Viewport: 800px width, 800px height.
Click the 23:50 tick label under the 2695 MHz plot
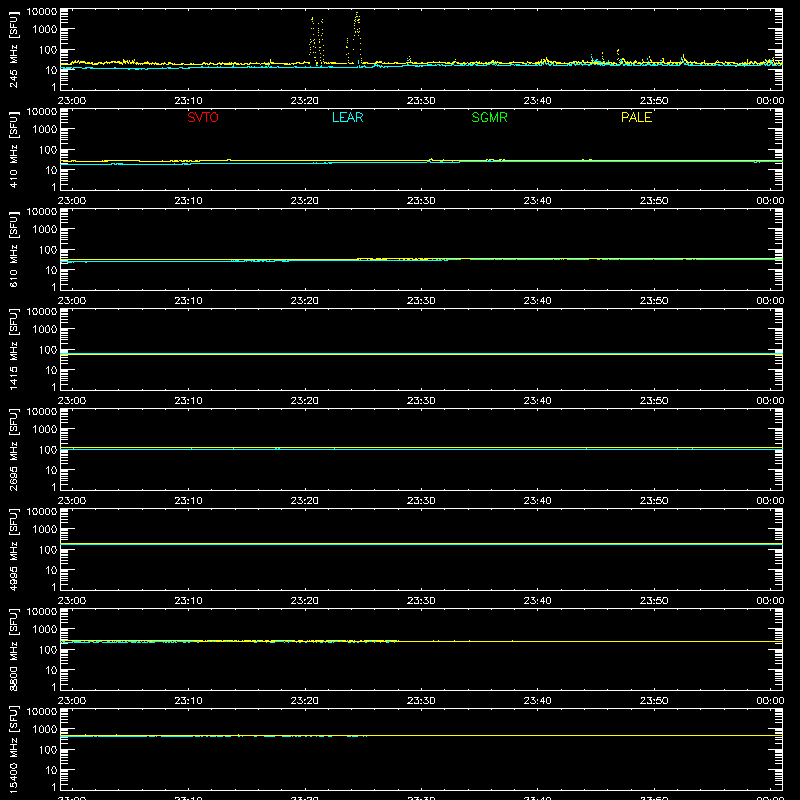654,501
